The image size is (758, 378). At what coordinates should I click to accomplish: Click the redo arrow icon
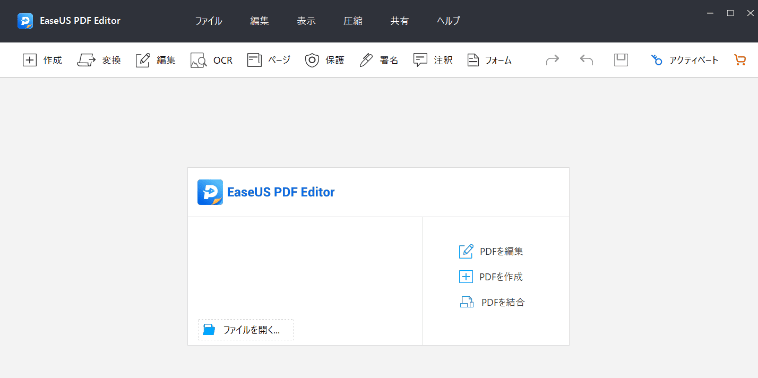(552, 60)
